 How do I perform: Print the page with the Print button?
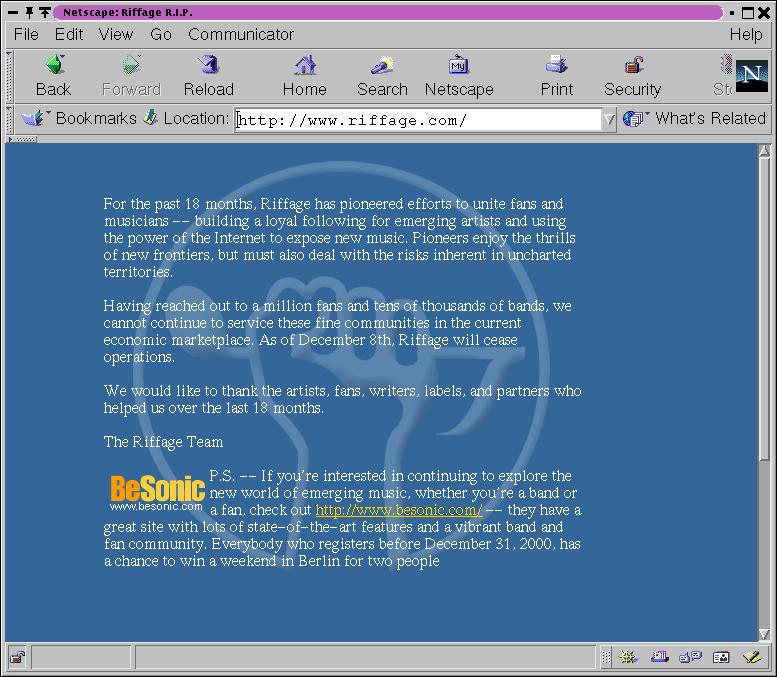[x=556, y=76]
